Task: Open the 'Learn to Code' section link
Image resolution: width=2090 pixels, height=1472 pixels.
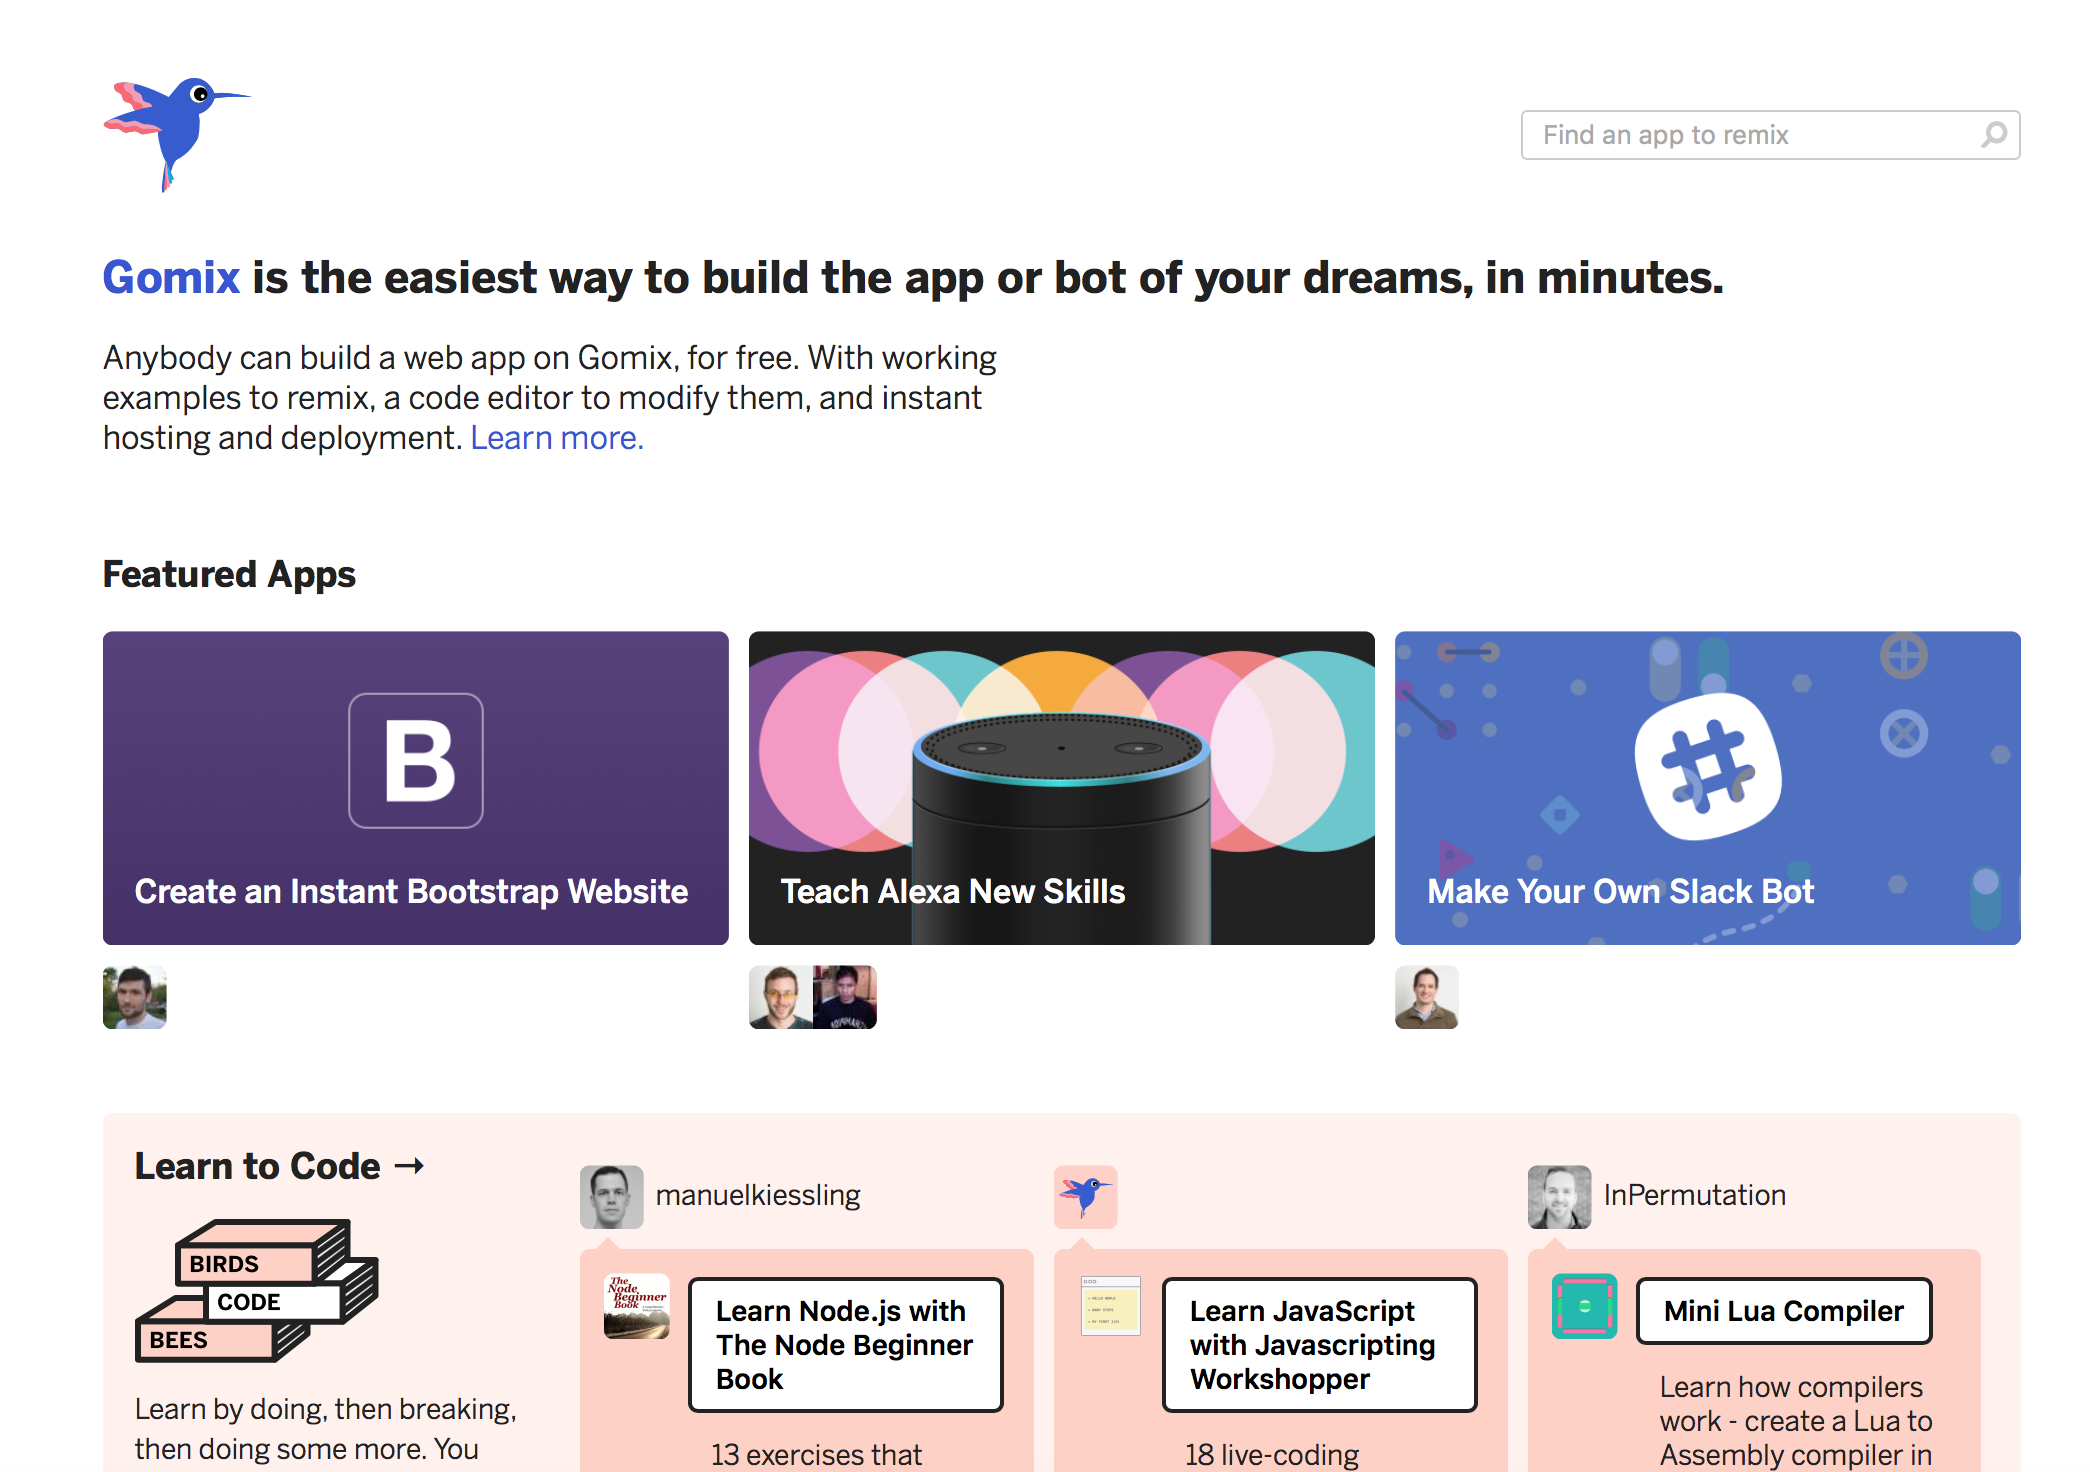Action: tap(280, 1165)
